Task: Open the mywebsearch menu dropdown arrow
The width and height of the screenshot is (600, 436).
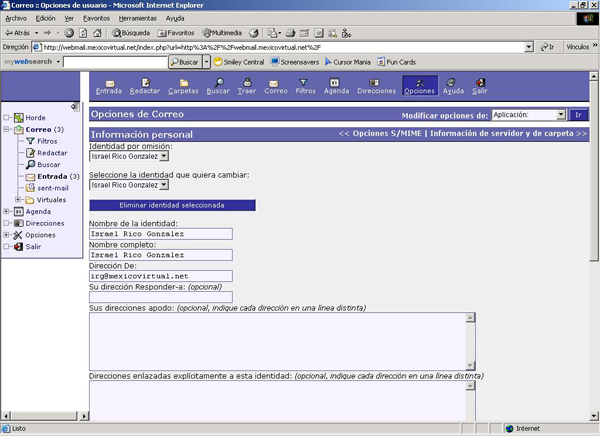Action: [58, 62]
